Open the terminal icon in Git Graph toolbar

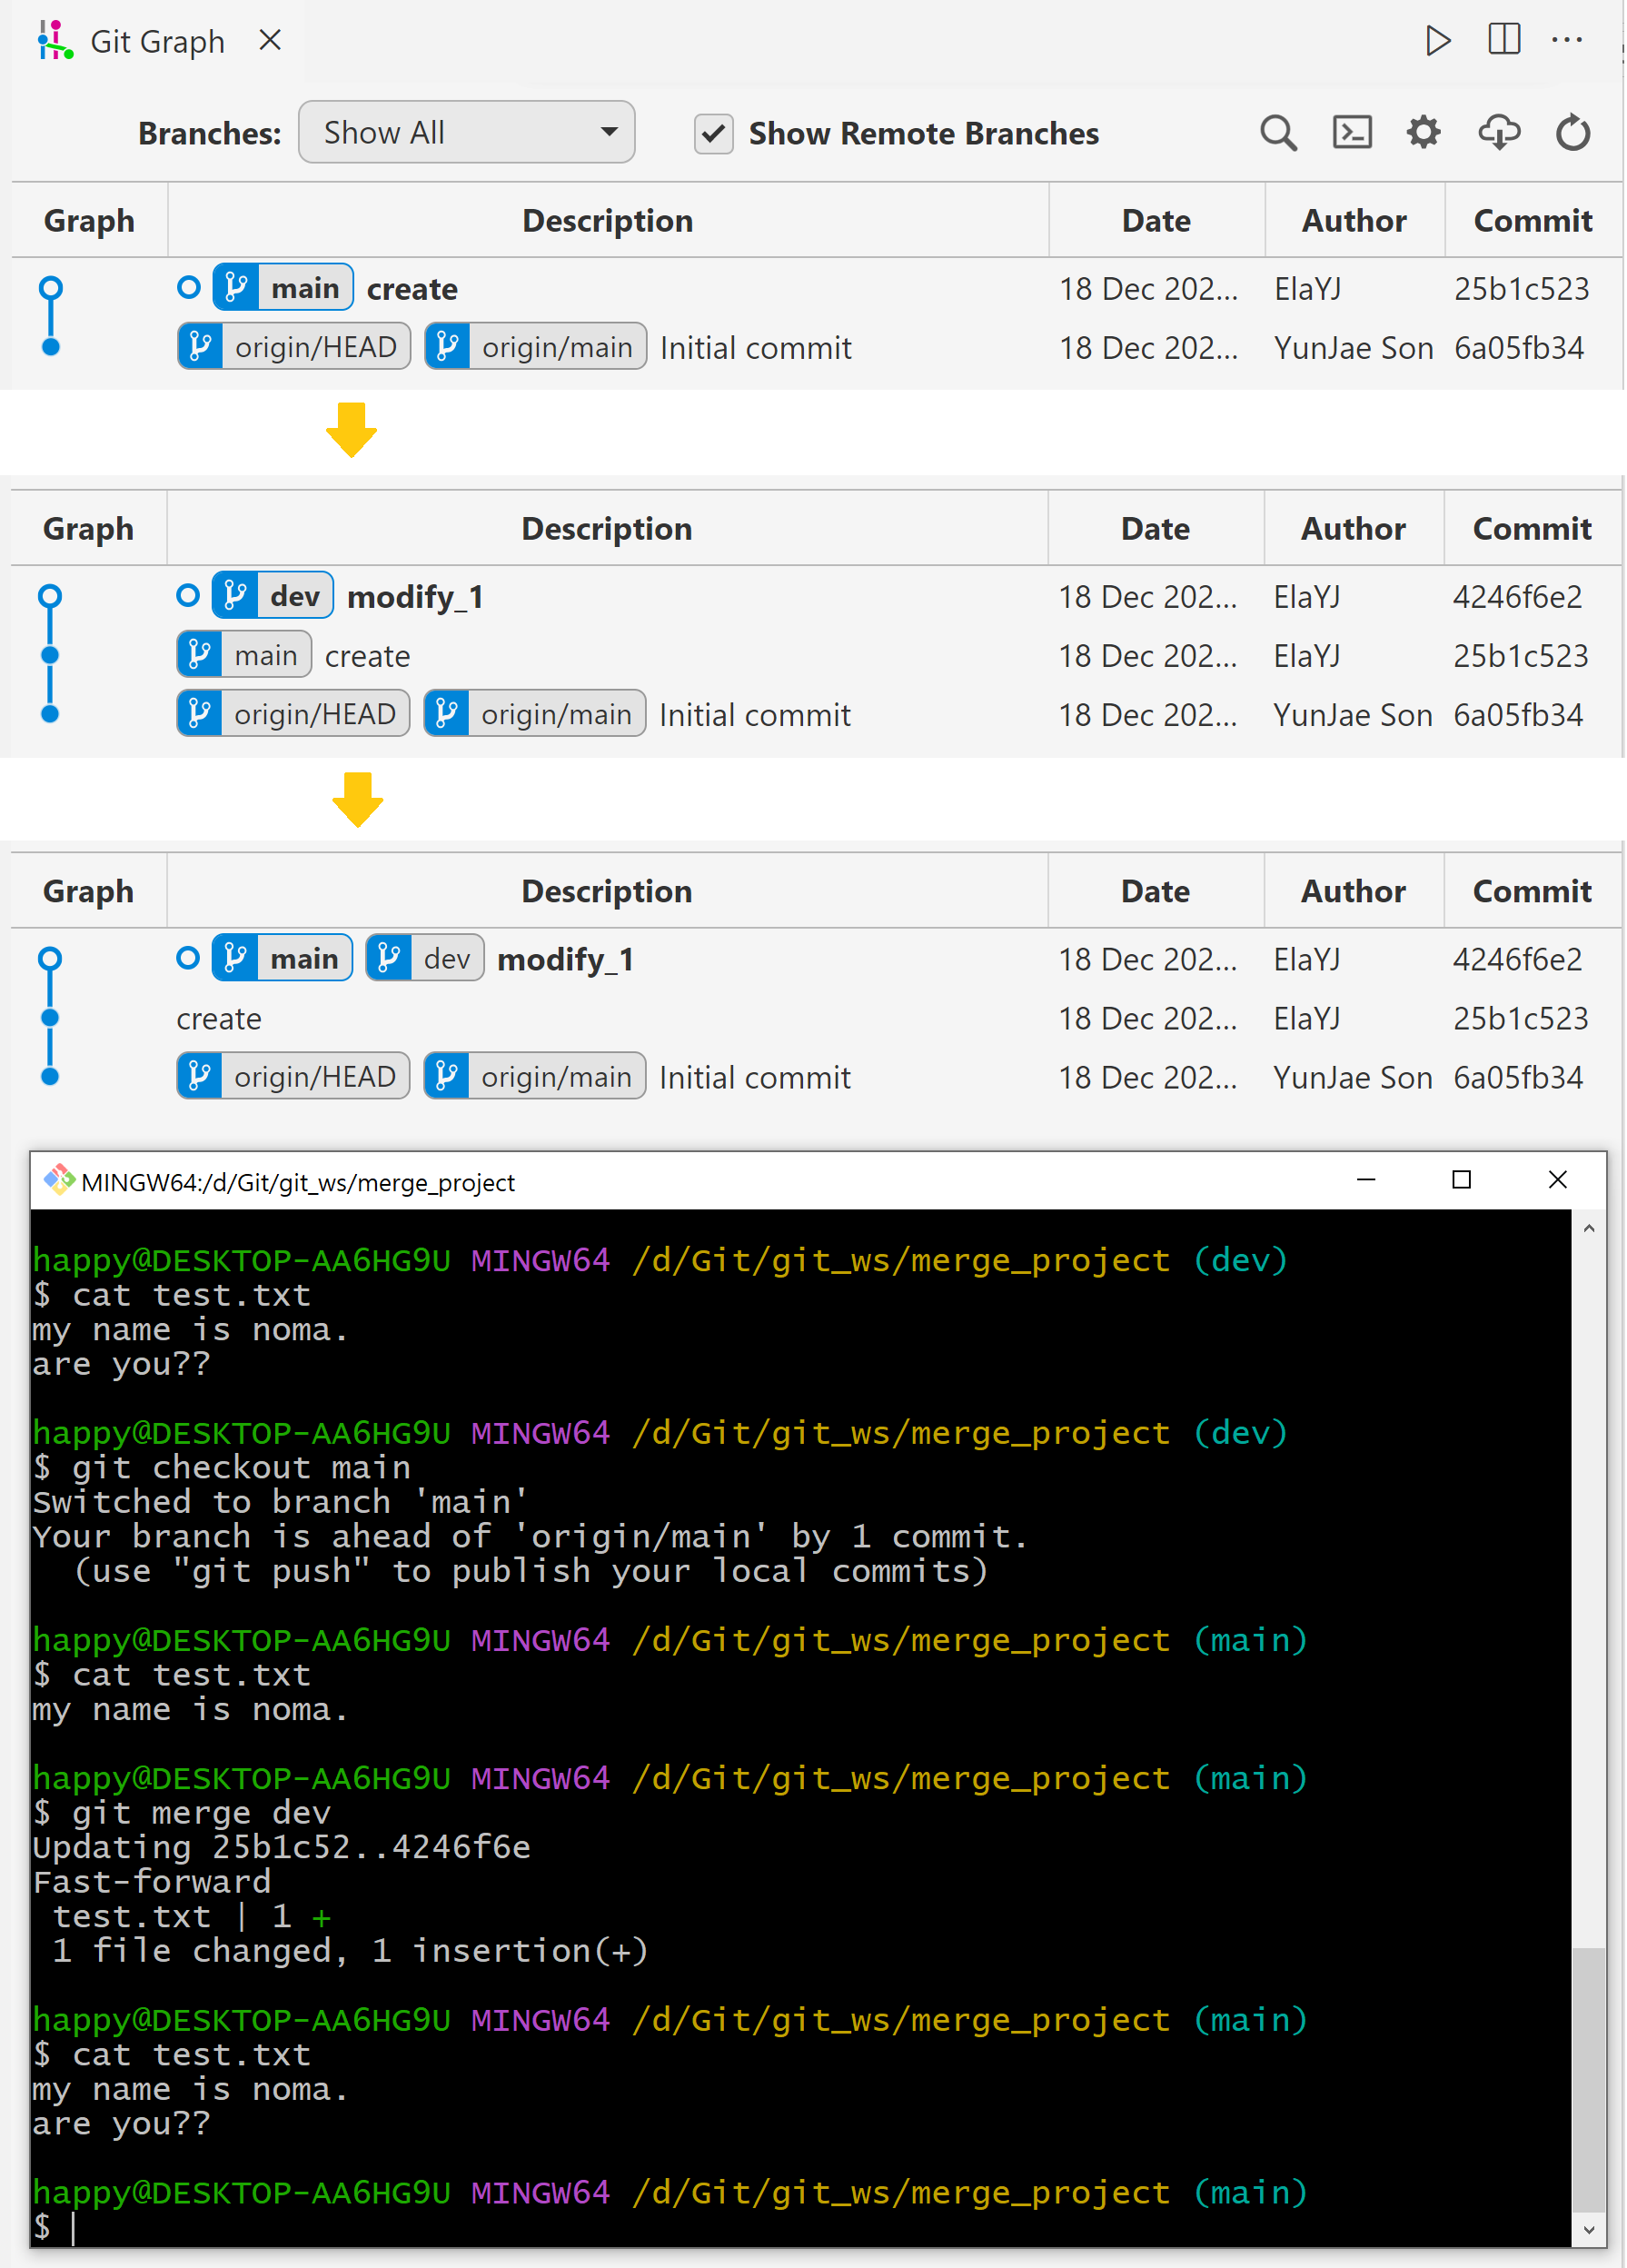pyautogui.click(x=1351, y=132)
